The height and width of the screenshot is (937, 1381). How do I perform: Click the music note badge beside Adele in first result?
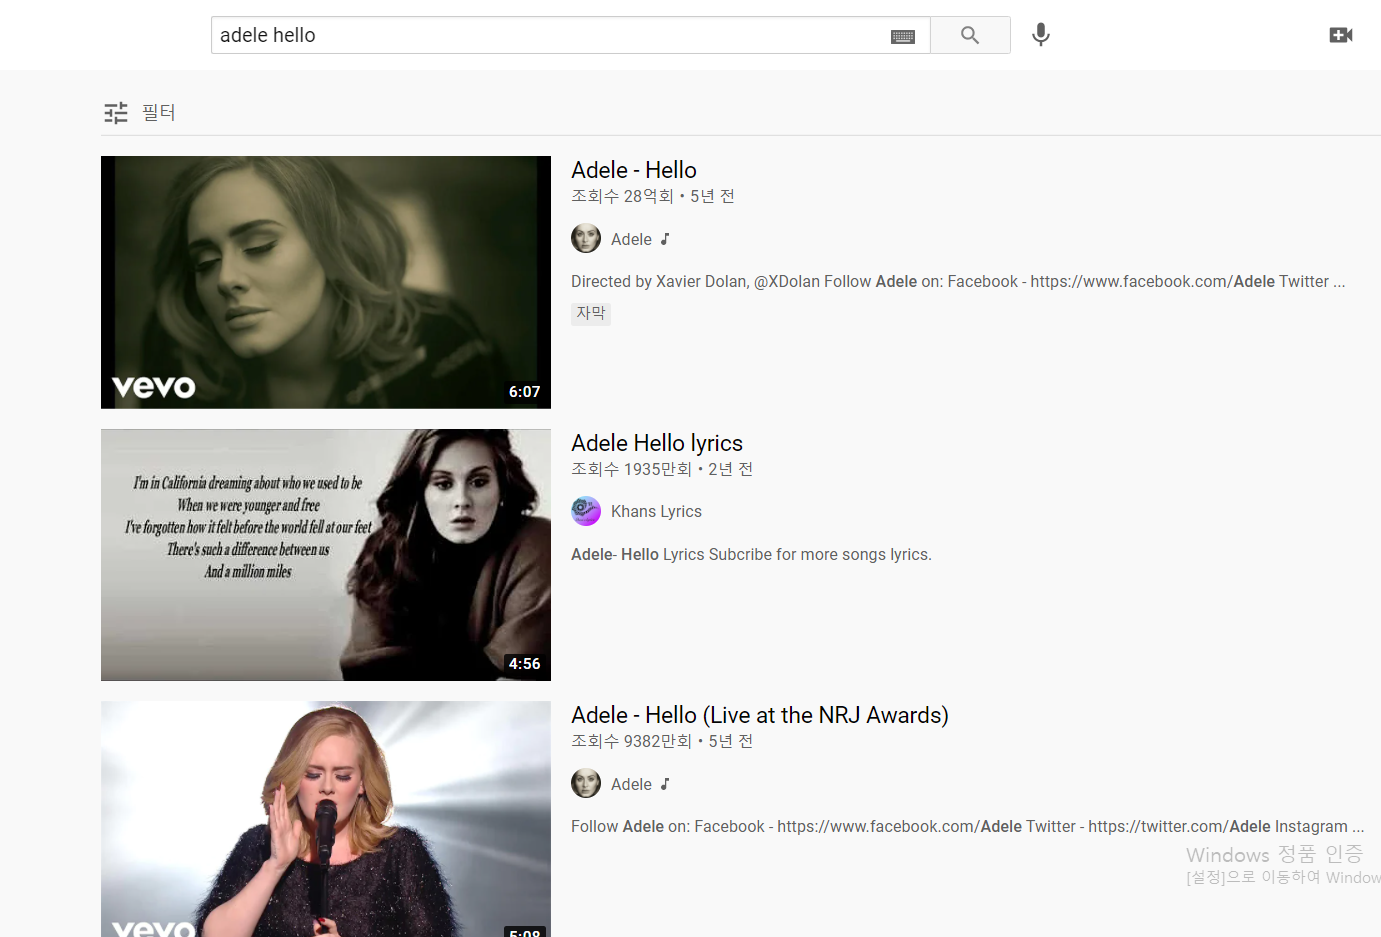(665, 239)
